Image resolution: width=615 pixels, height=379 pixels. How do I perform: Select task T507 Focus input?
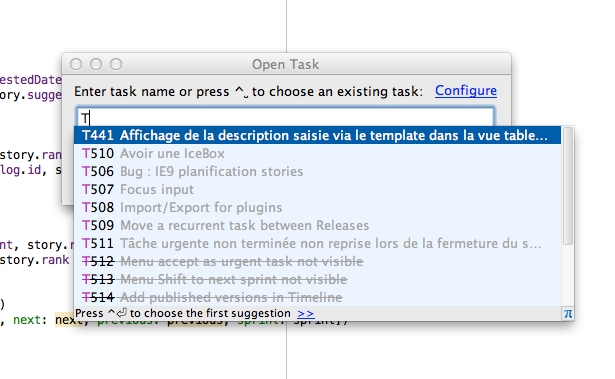(x=317, y=190)
